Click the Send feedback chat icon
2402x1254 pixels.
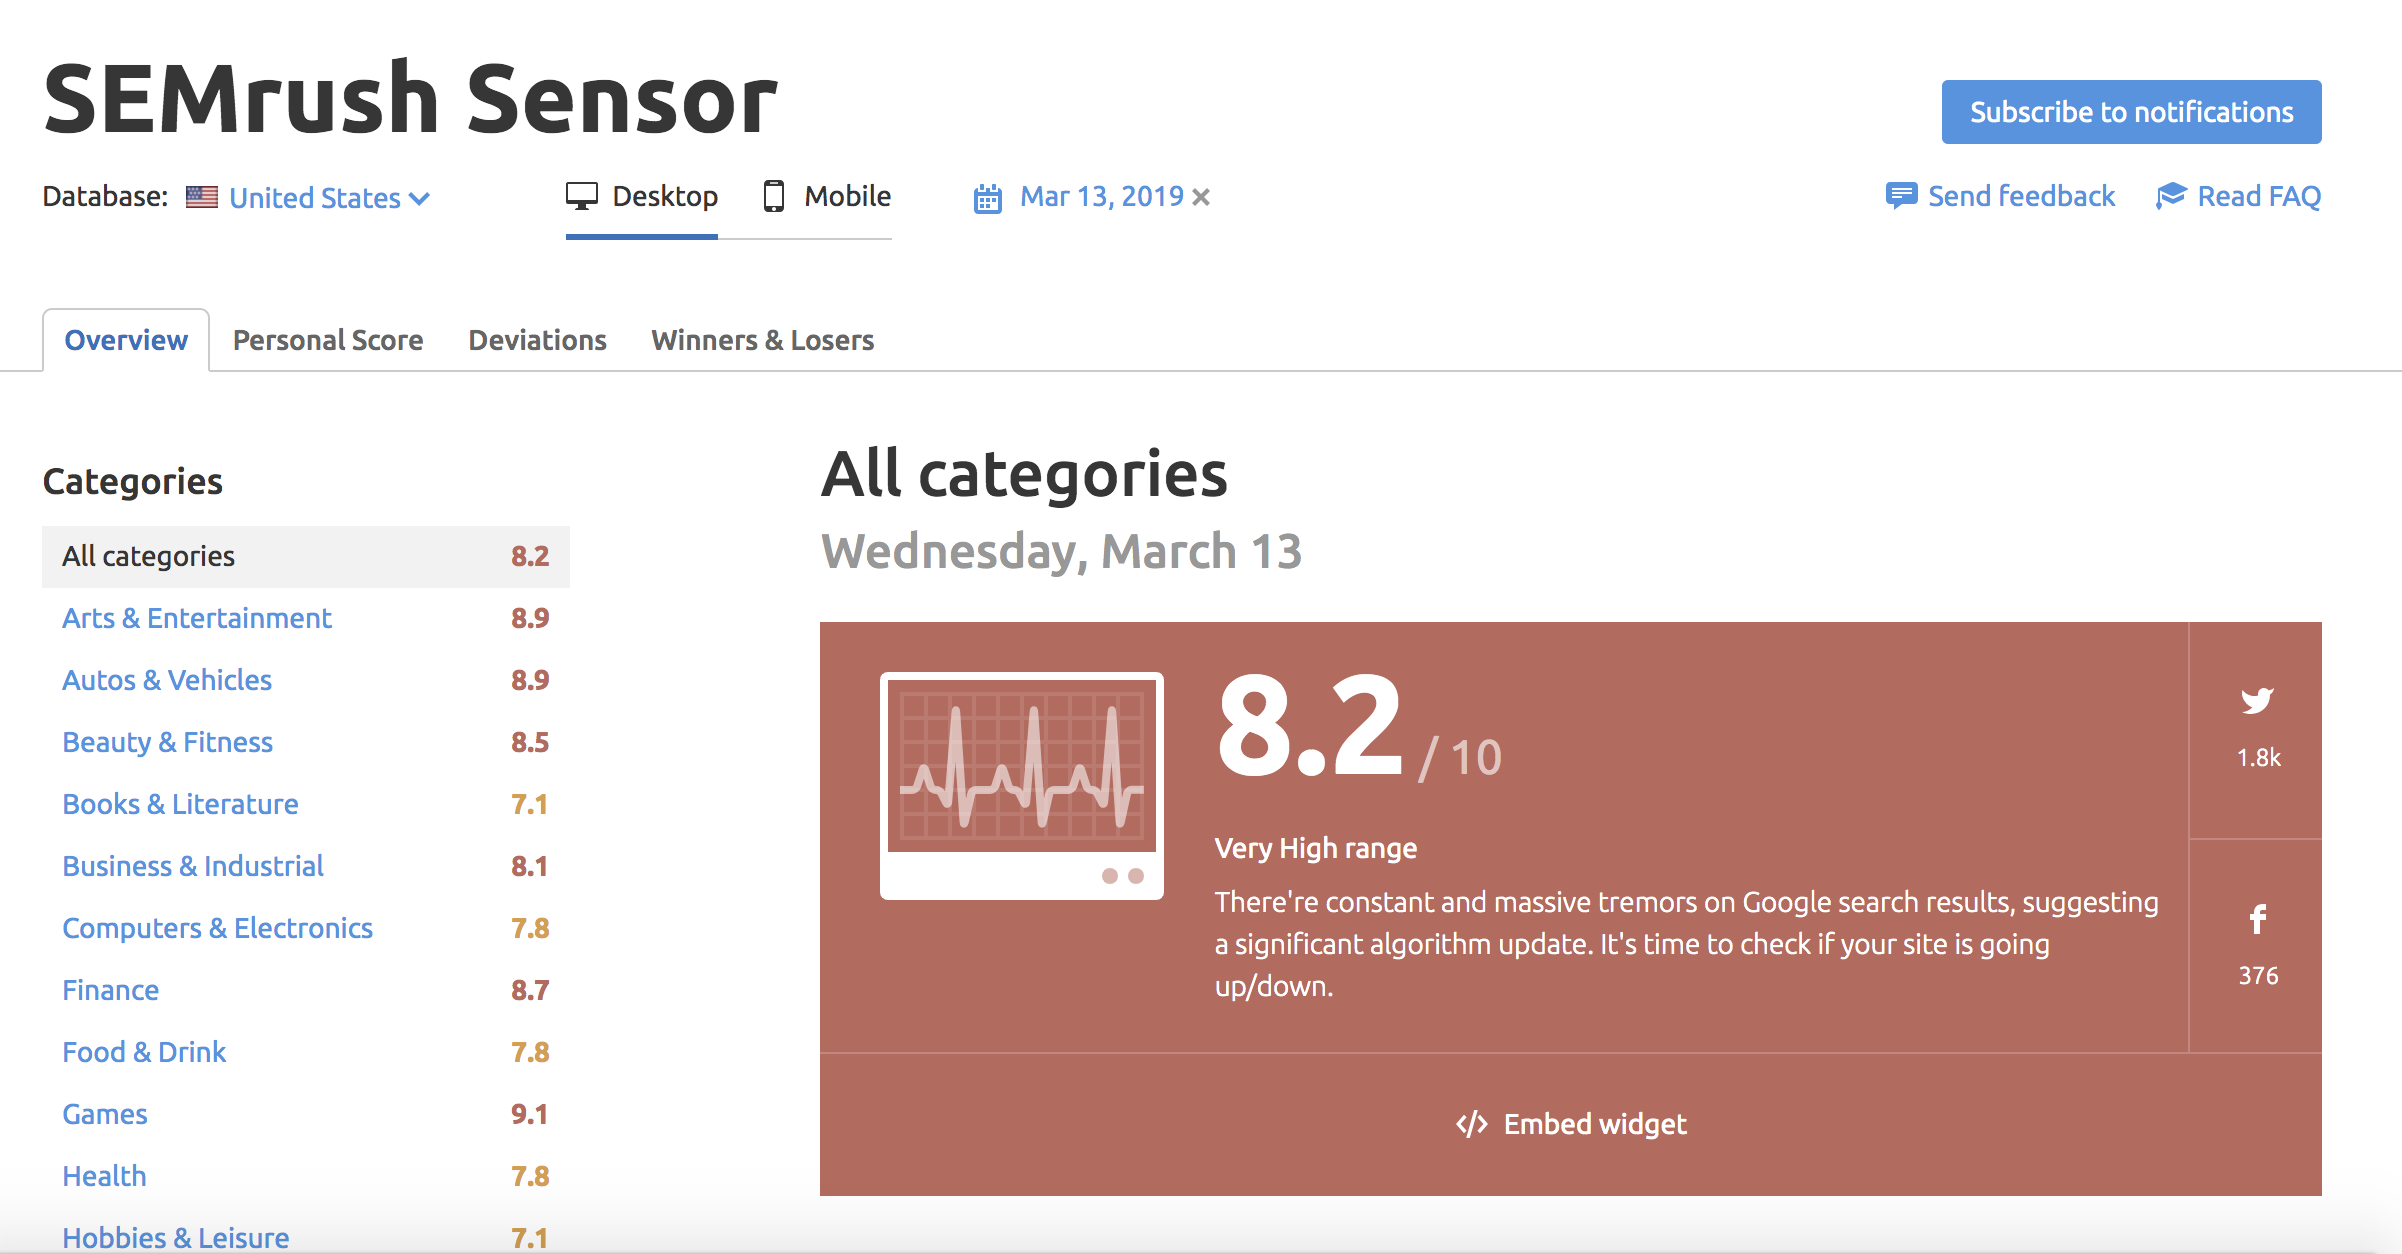[1901, 196]
